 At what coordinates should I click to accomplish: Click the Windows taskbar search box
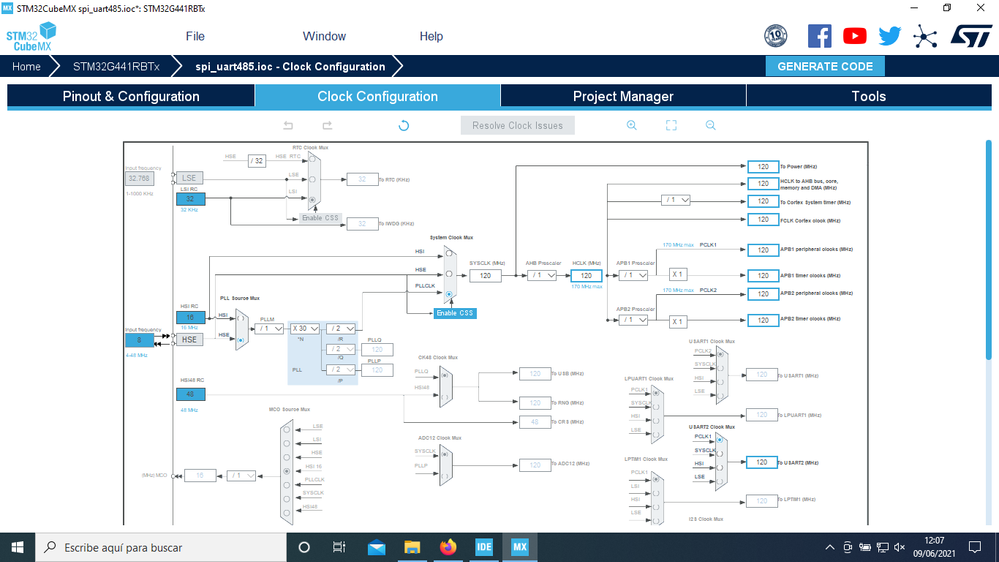[x=161, y=547]
